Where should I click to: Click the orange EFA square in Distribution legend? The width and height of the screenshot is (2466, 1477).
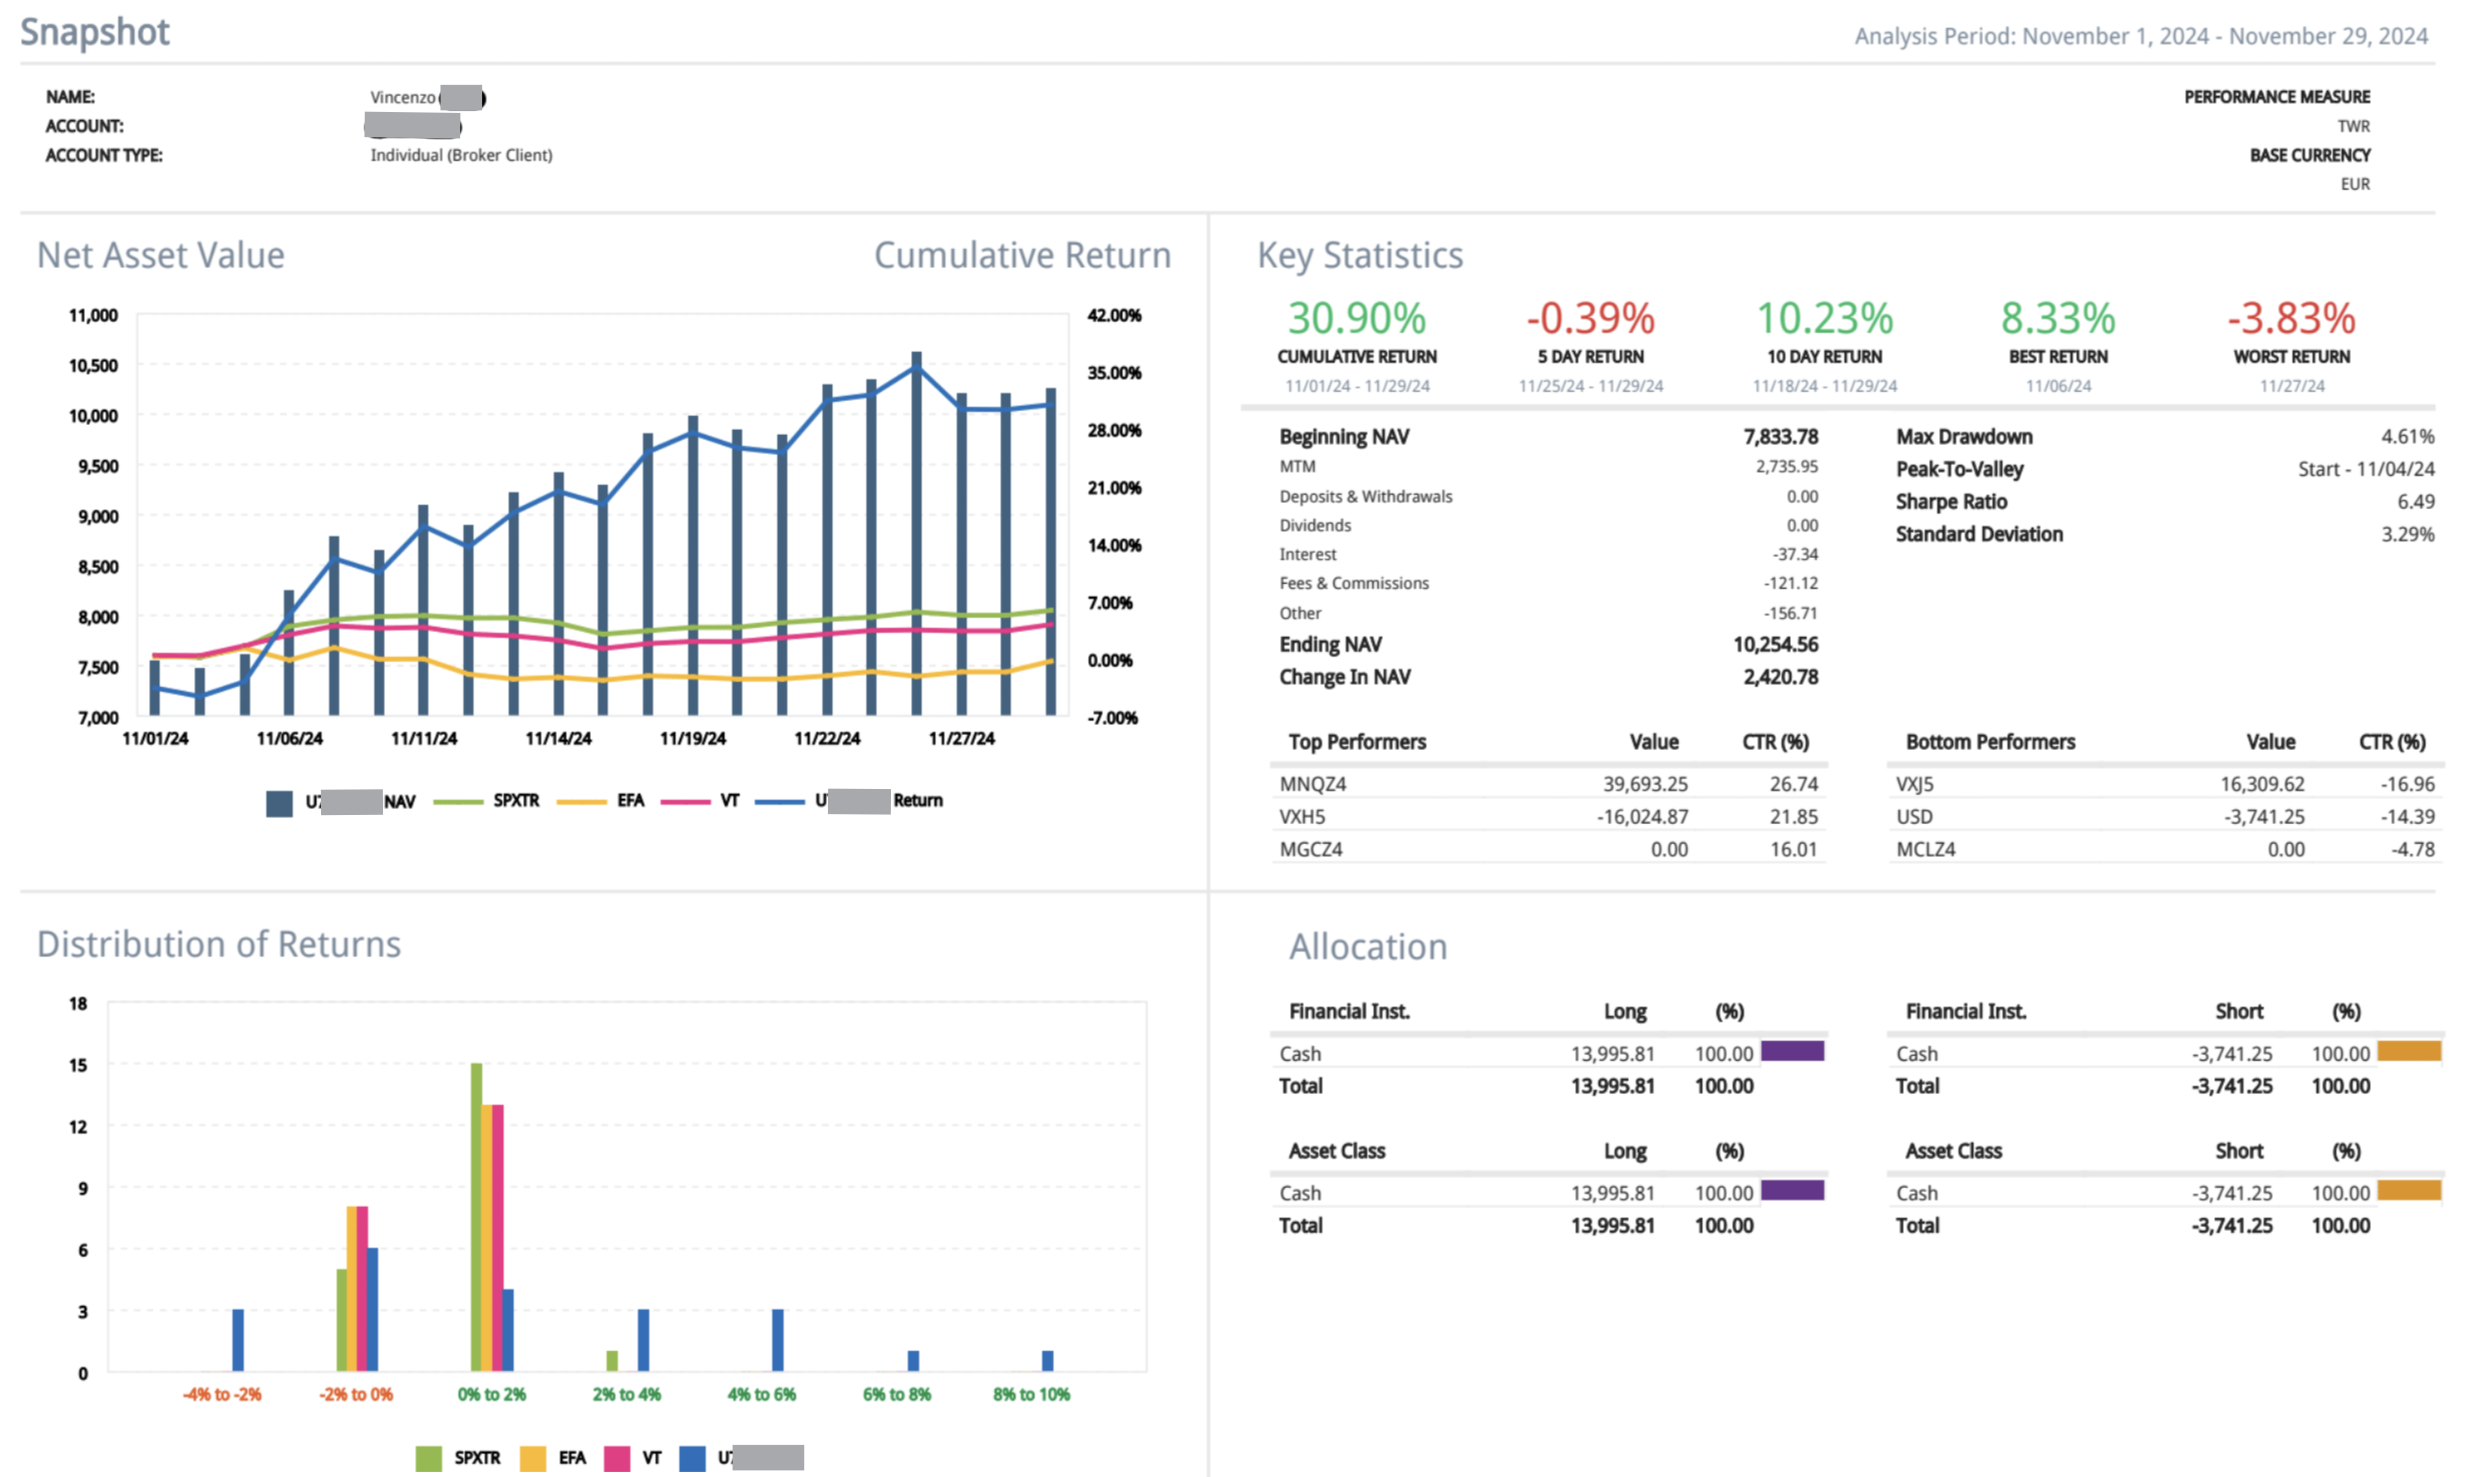533,1458
